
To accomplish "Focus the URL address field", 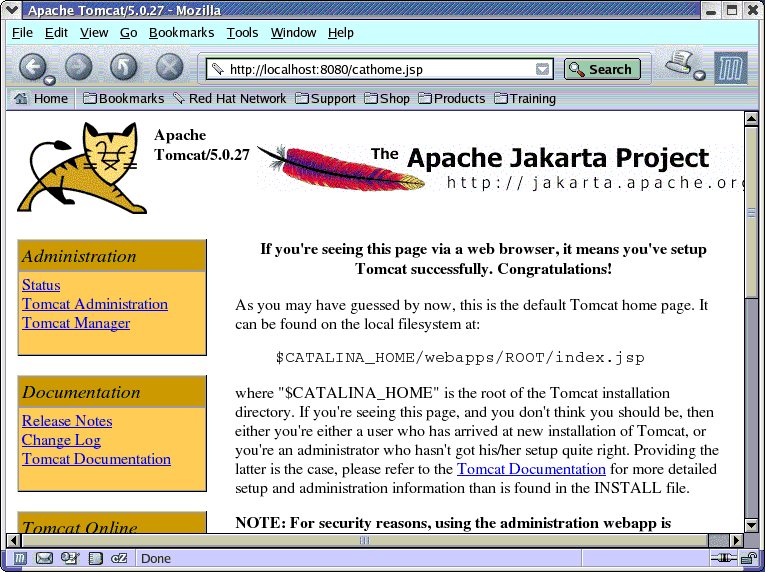I will tap(381, 69).
